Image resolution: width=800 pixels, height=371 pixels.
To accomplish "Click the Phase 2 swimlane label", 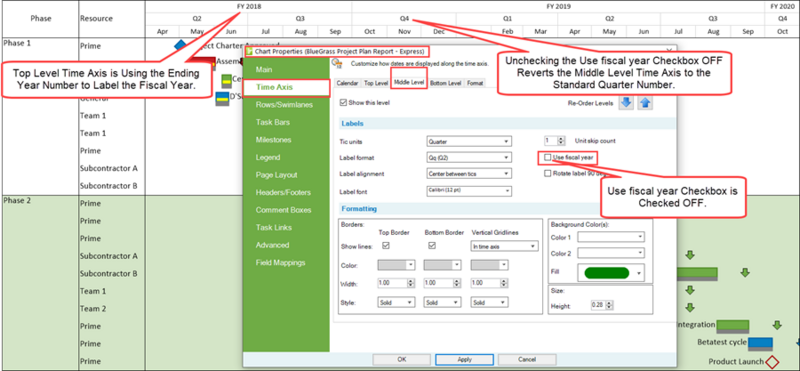I will pyautogui.click(x=17, y=201).
